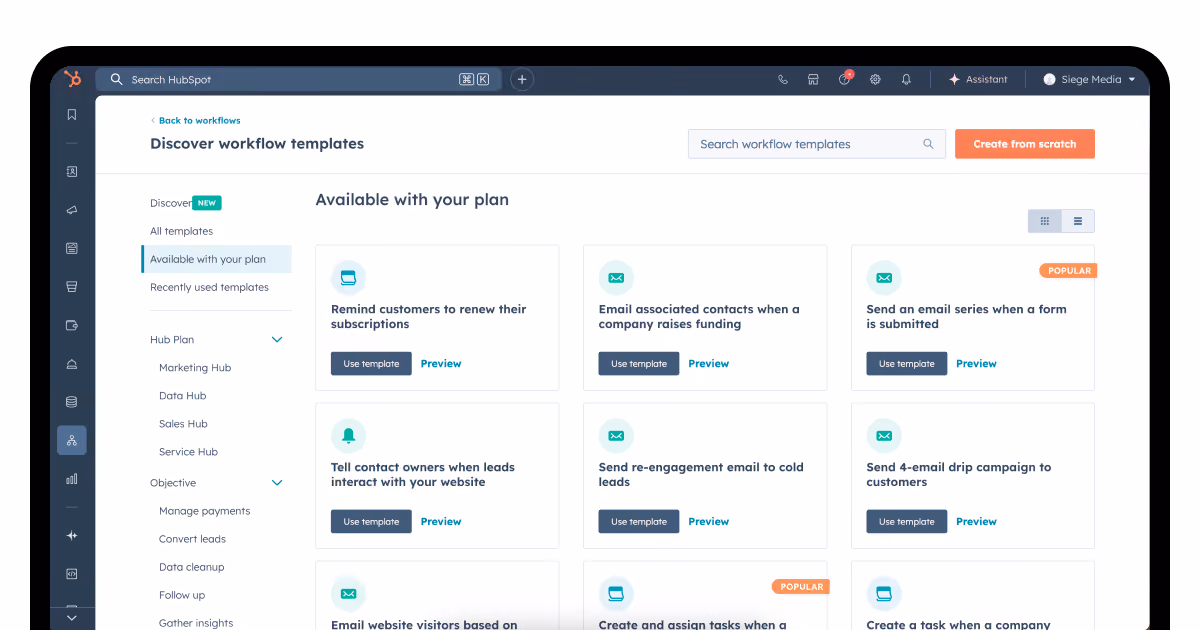
Task: Filter by Marketing Hub
Action: click(x=195, y=368)
